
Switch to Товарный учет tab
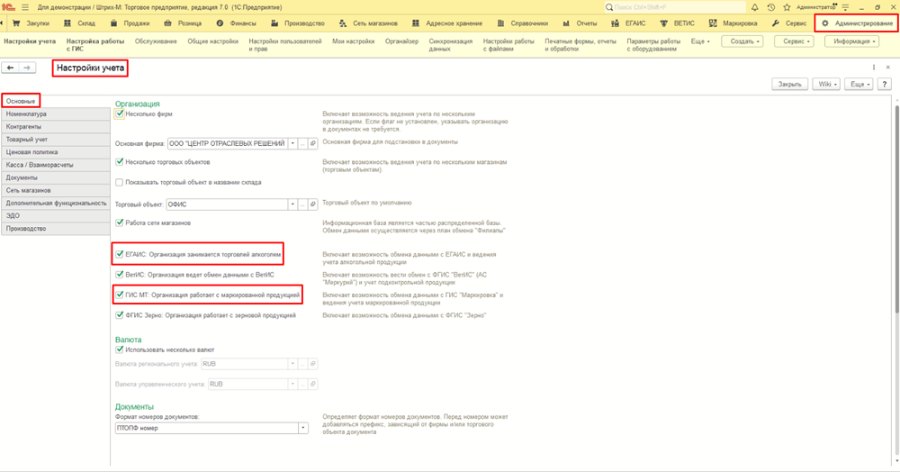tap(55, 139)
